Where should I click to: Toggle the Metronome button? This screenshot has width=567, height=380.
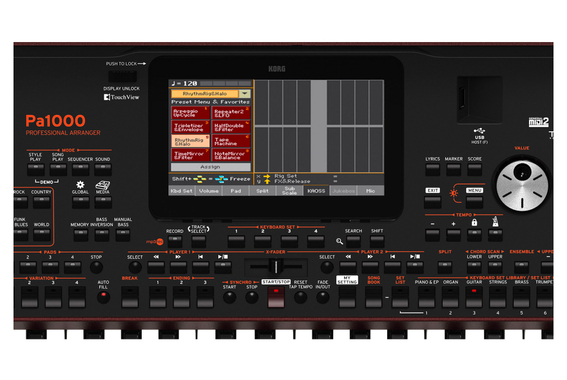click(495, 235)
